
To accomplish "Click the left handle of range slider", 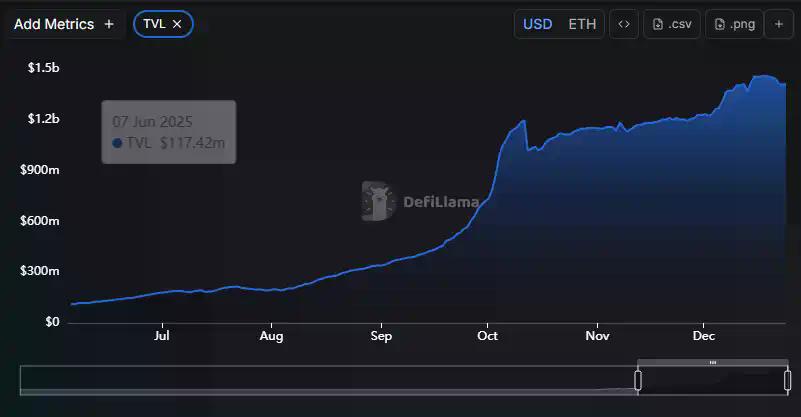I will 638,380.
